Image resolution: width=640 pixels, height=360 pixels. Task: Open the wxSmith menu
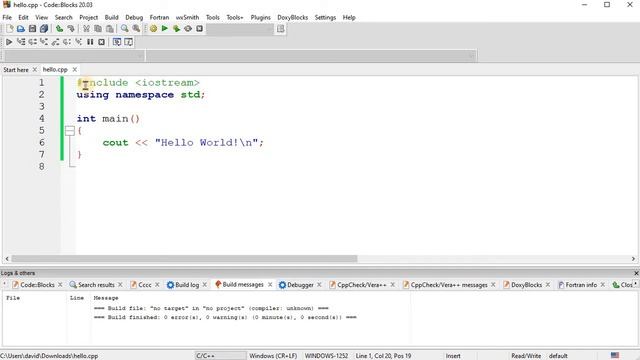pos(187,18)
